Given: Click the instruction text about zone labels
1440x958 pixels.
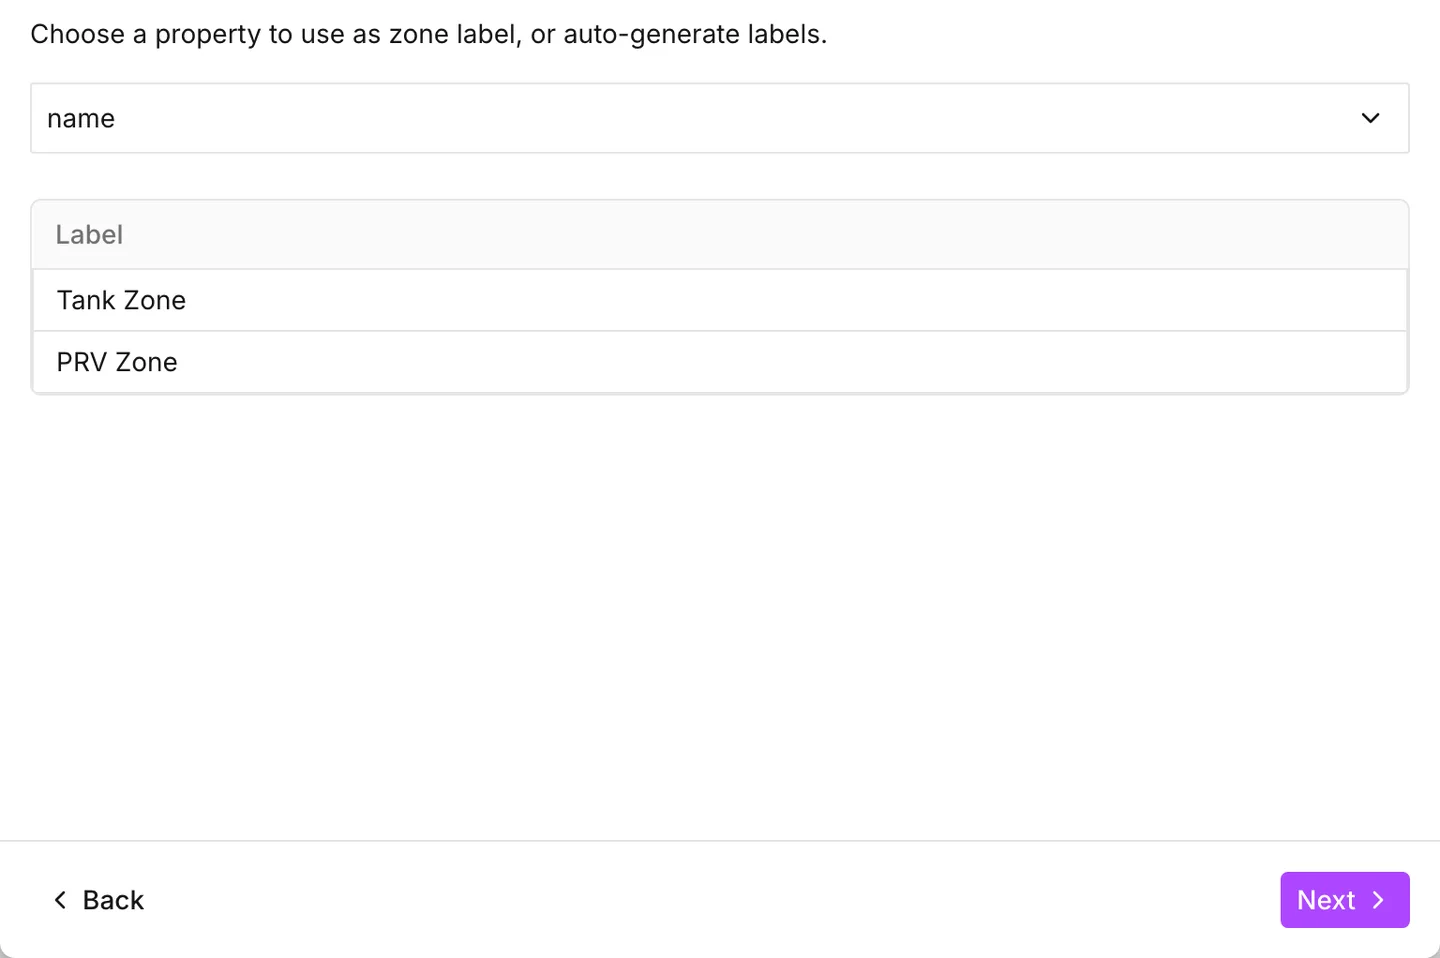Looking at the screenshot, I should coord(429,34).
